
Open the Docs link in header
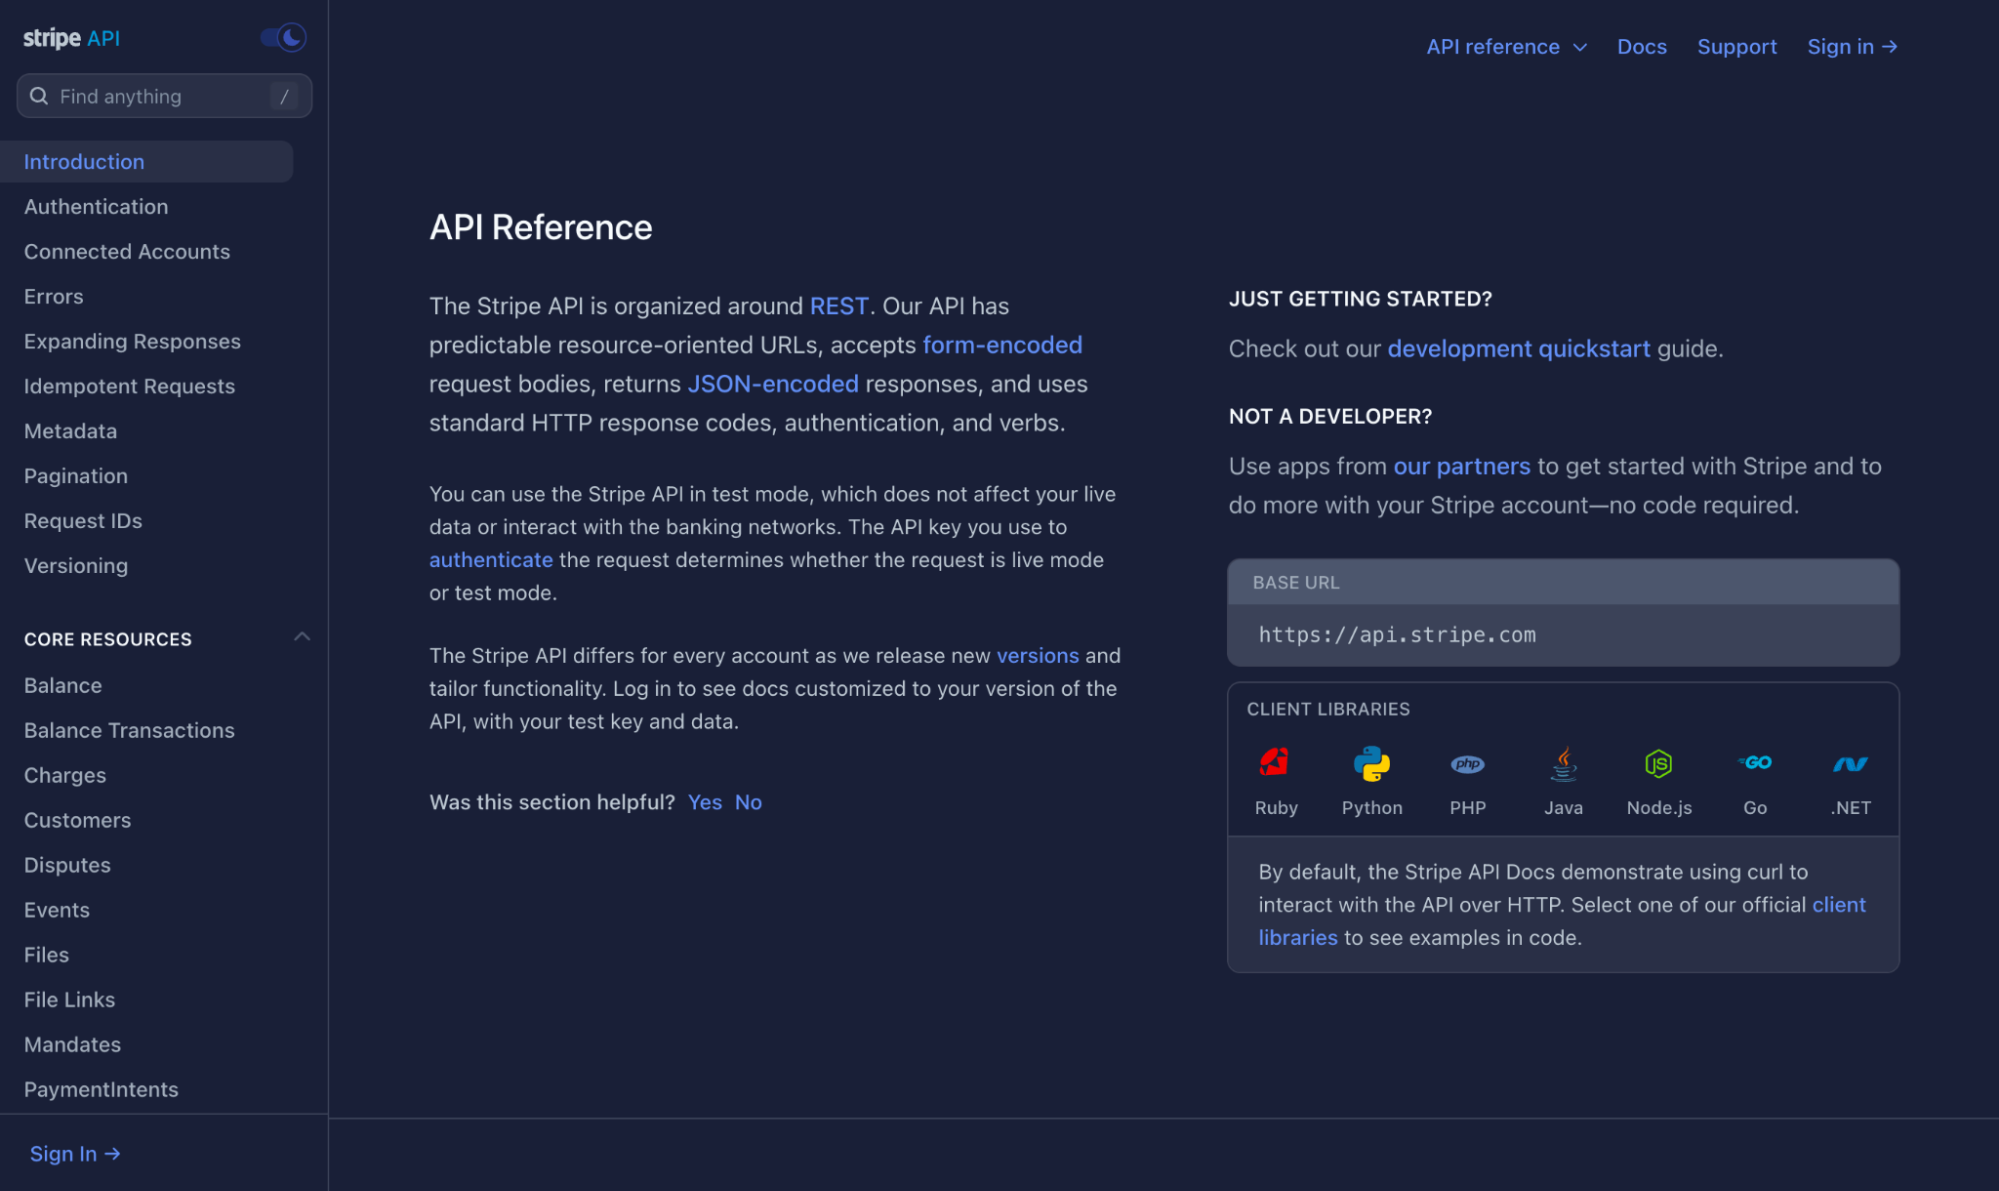click(1641, 46)
